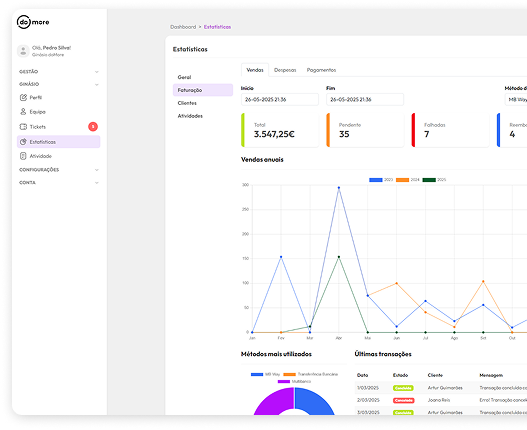Toggle Transferência Bancária orange pie legend
527x430 pixels.
(x=289, y=374)
